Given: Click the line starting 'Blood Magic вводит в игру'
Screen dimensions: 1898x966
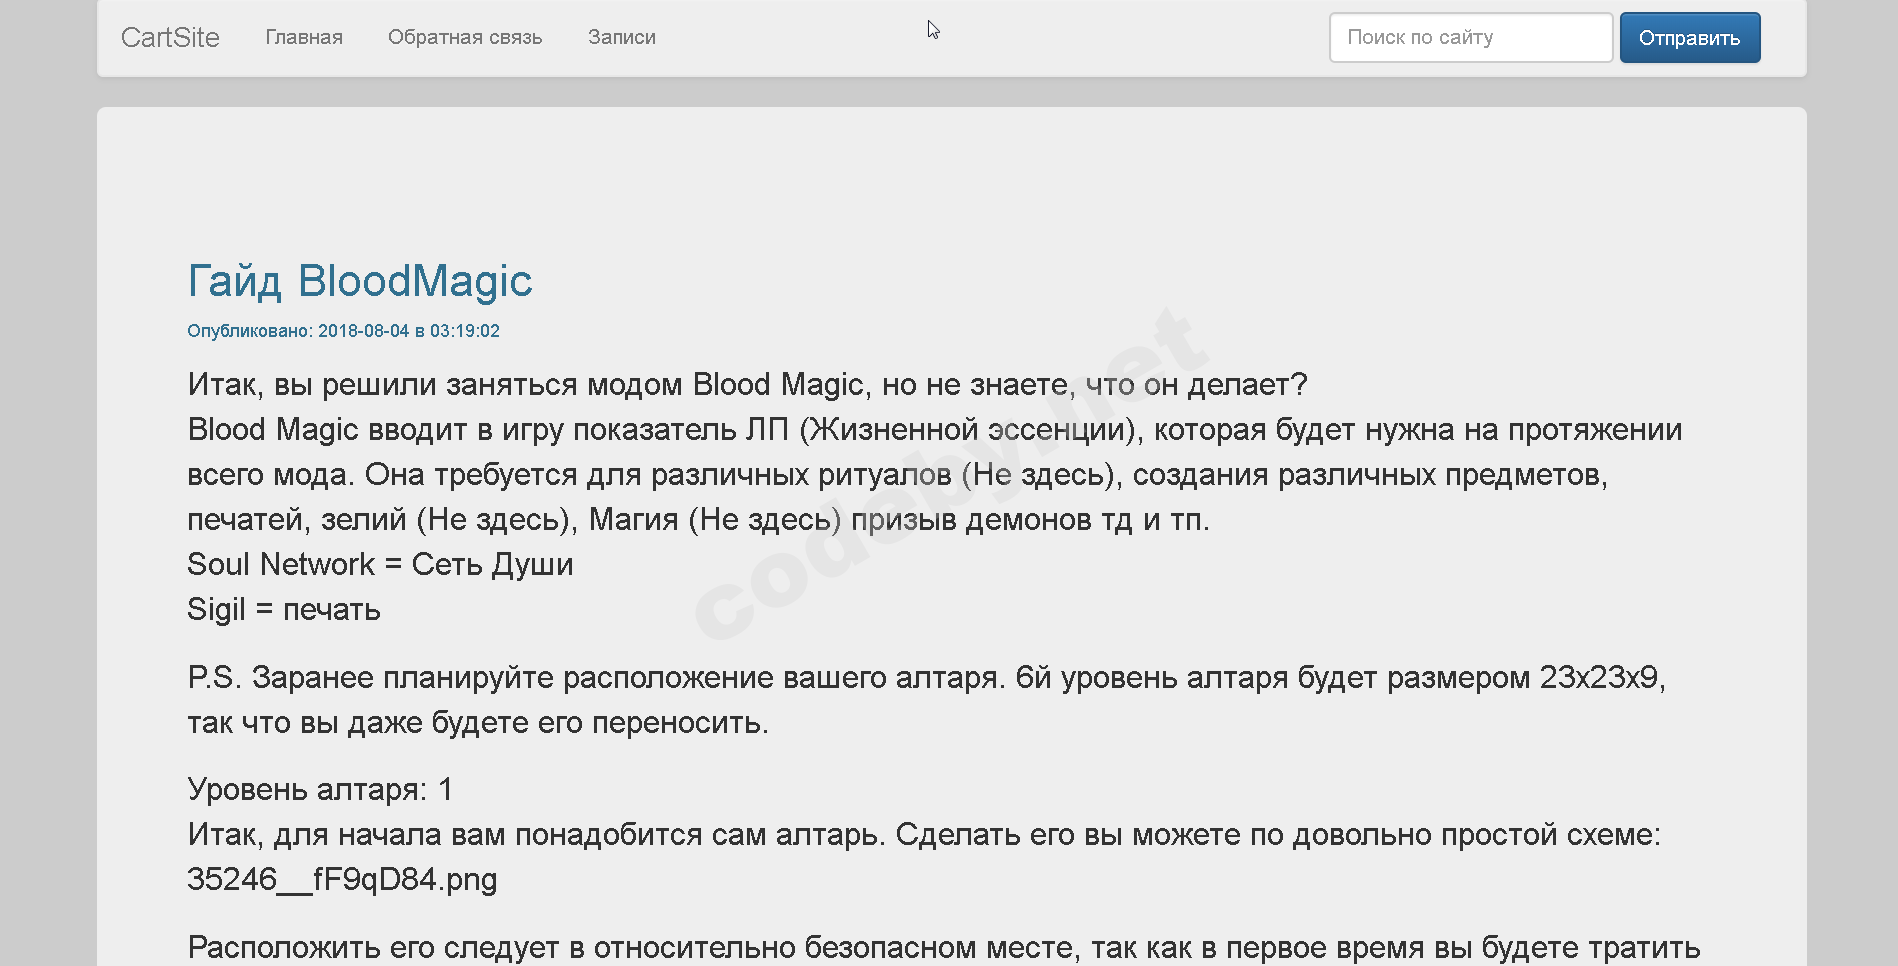Looking at the screenshot, I should pos(934,429).
